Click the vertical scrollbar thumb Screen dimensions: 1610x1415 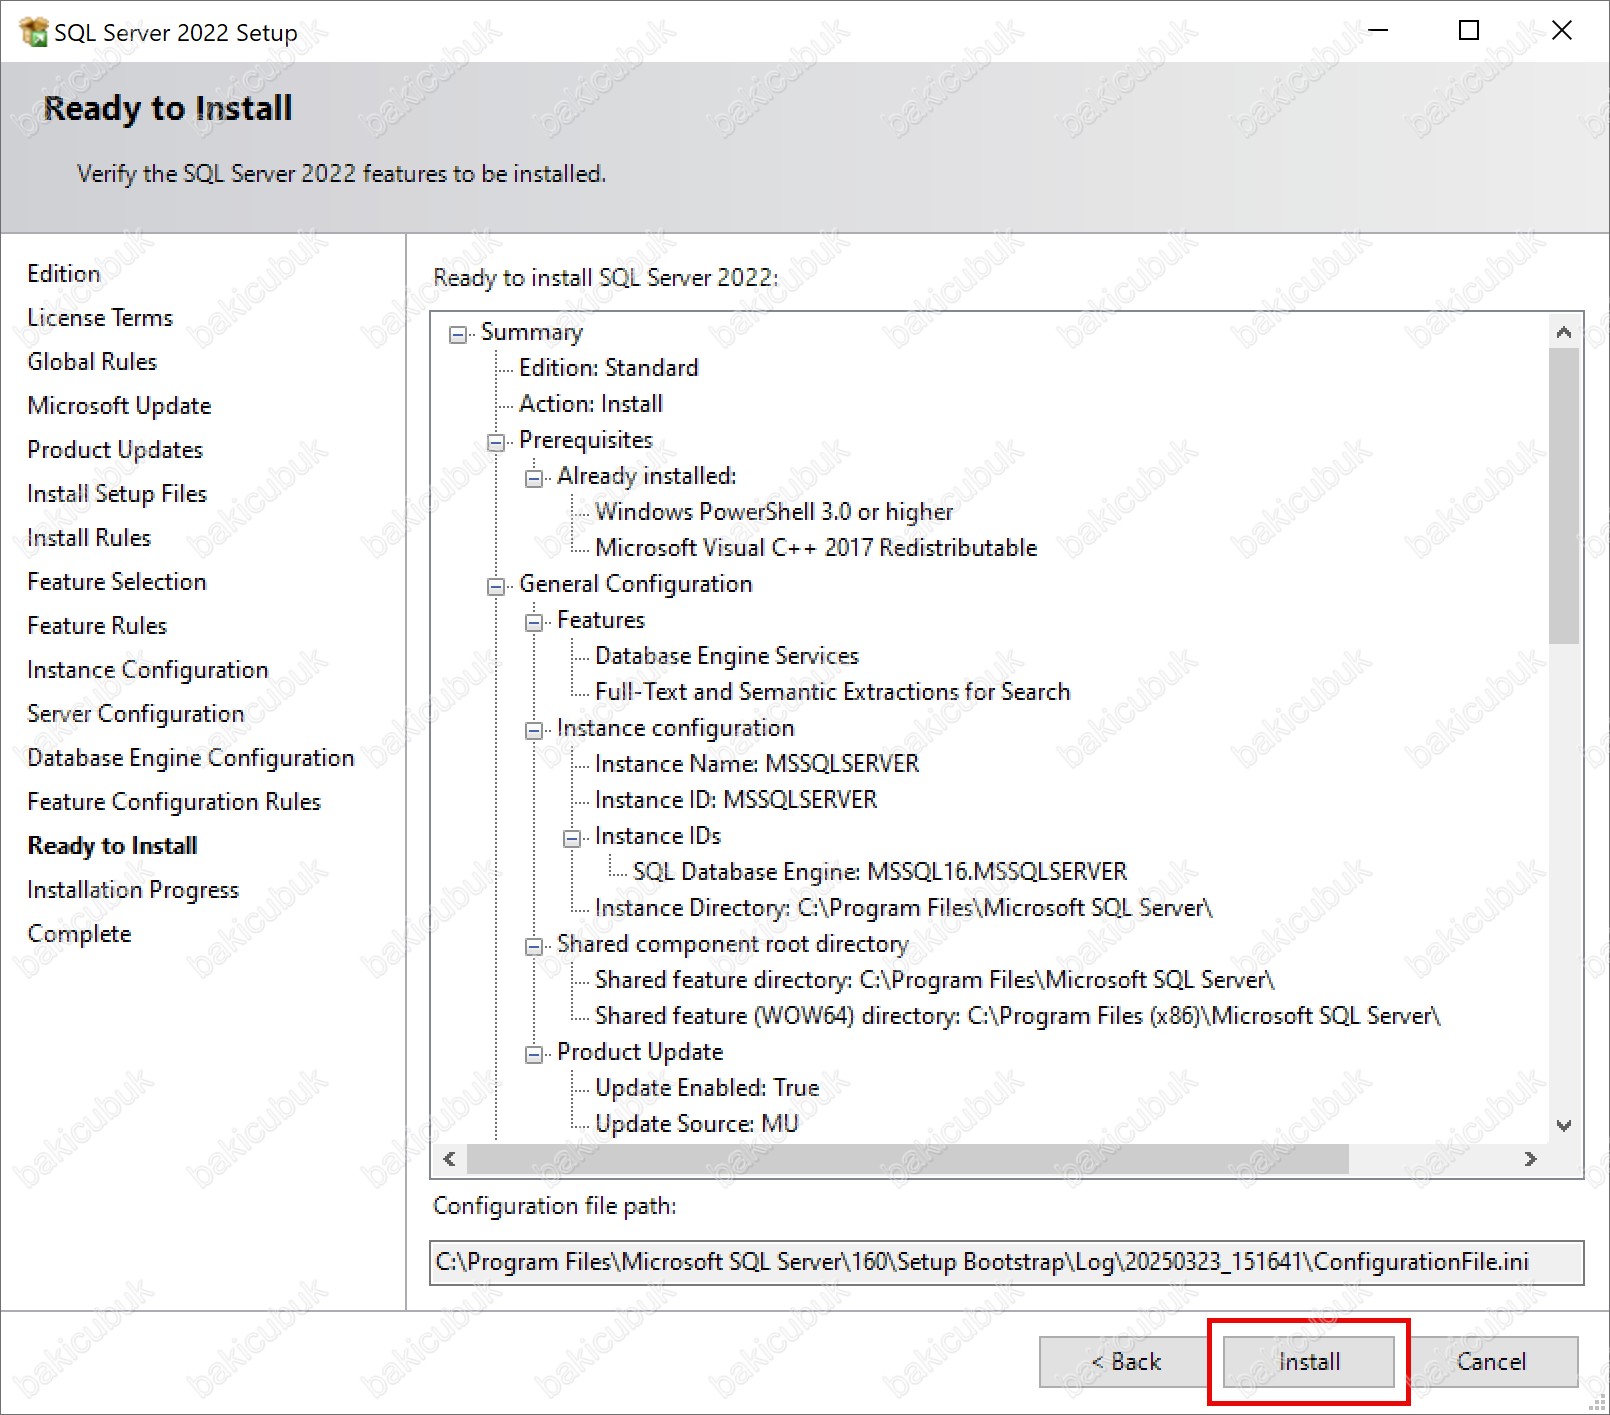1564,496
